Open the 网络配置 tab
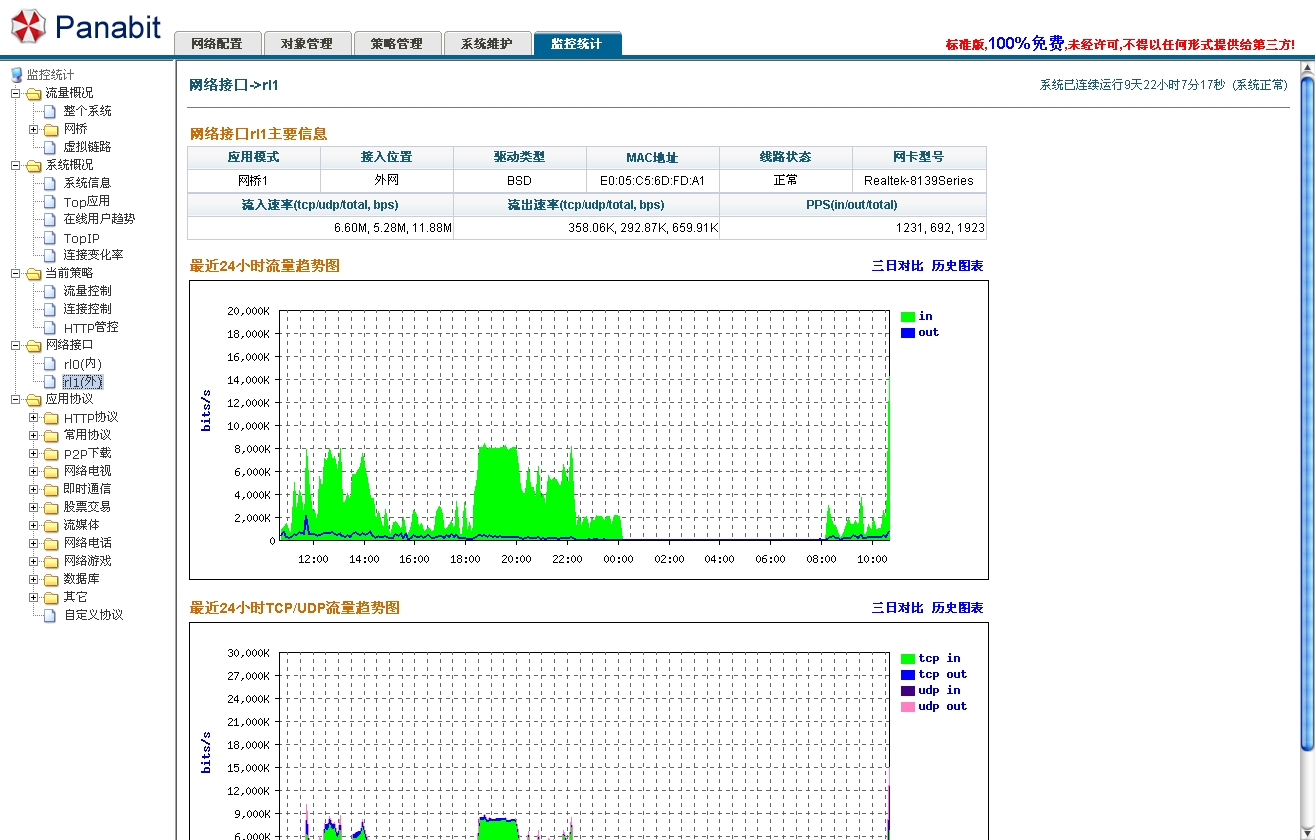 coord(217,44)
